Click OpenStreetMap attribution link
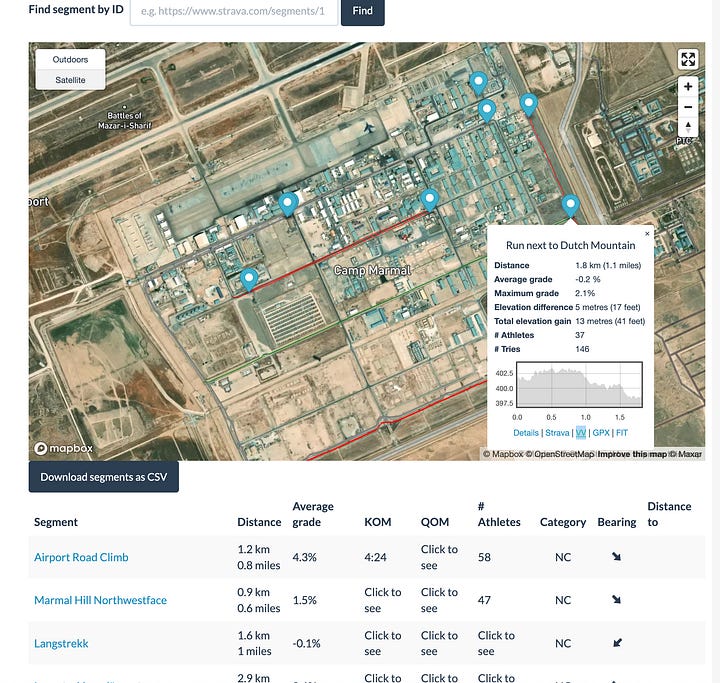This screenshot has width=720, height=683. click(560, 454)
